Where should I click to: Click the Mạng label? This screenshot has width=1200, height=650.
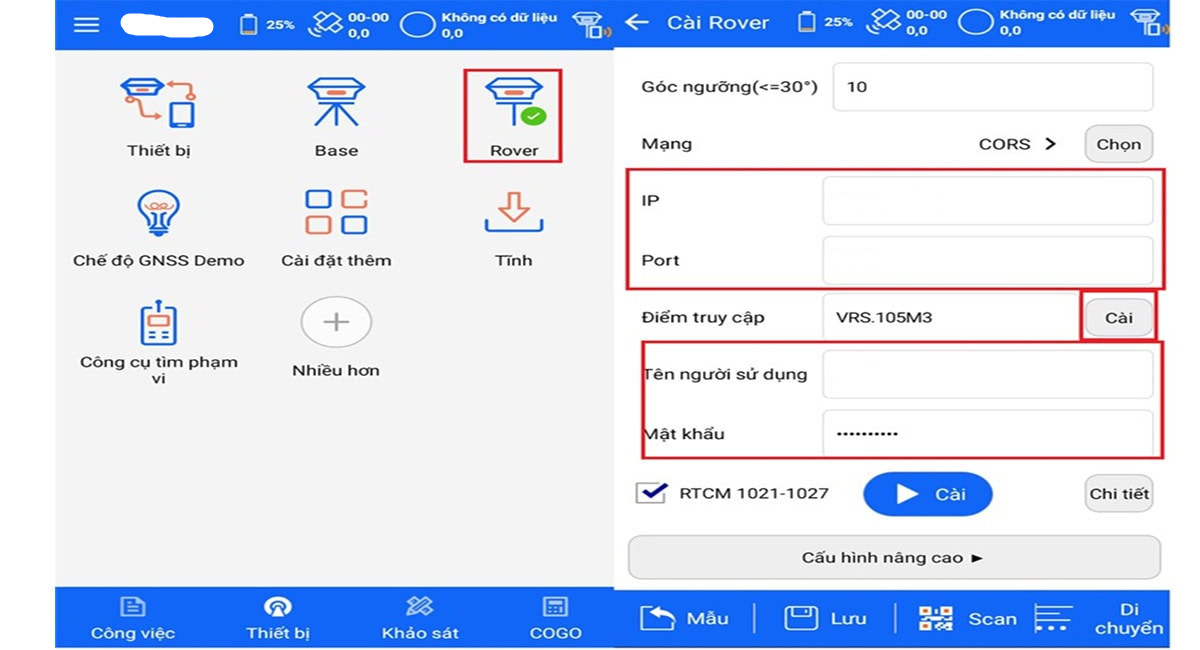point(667,144)
